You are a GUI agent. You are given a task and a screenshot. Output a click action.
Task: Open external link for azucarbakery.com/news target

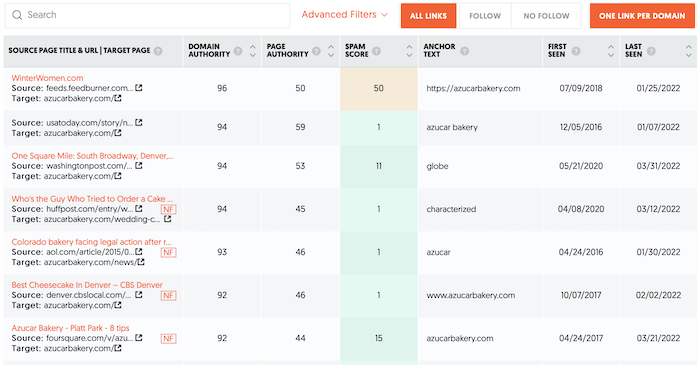[141, 262]
